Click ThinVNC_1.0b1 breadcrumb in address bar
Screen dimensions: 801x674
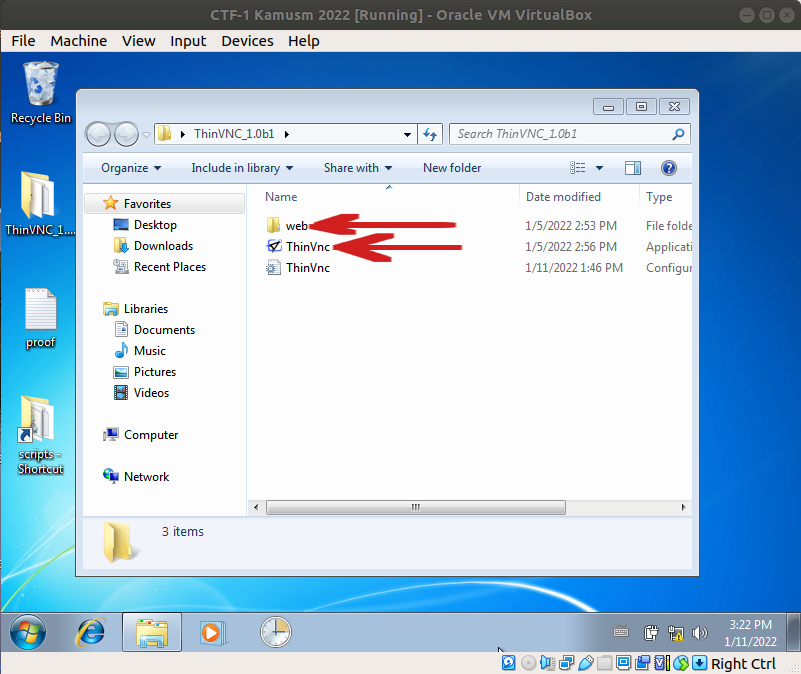click(x=234, y=134)
